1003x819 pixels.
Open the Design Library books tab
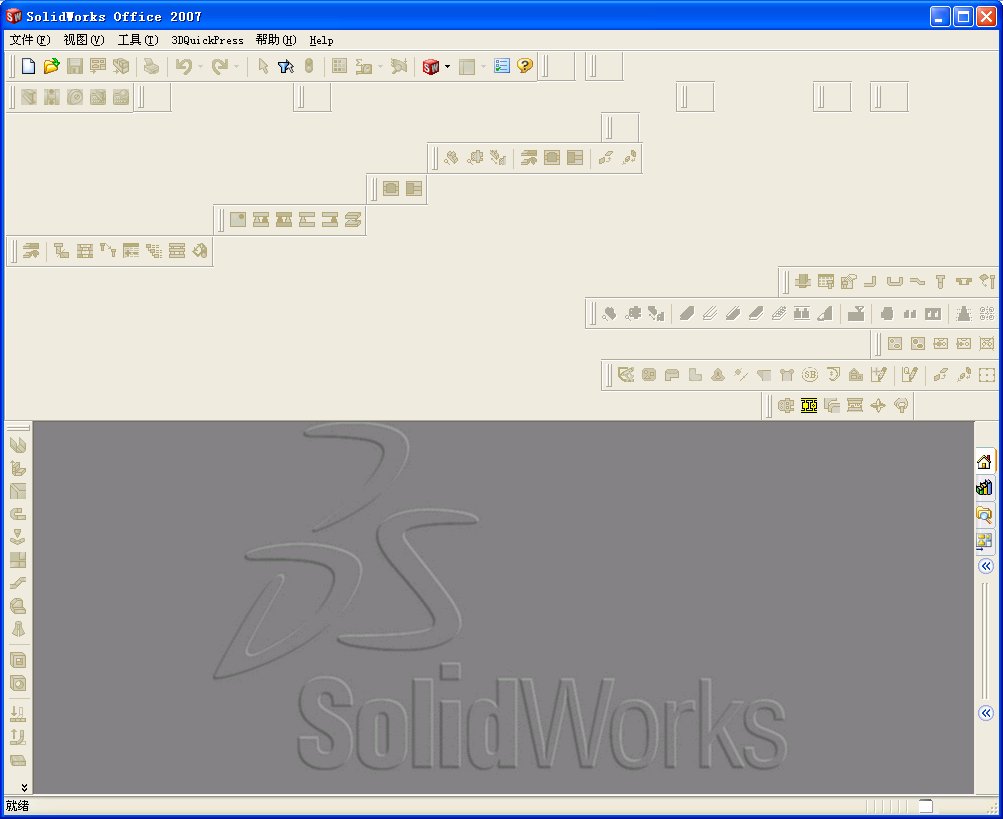(985, 488)
